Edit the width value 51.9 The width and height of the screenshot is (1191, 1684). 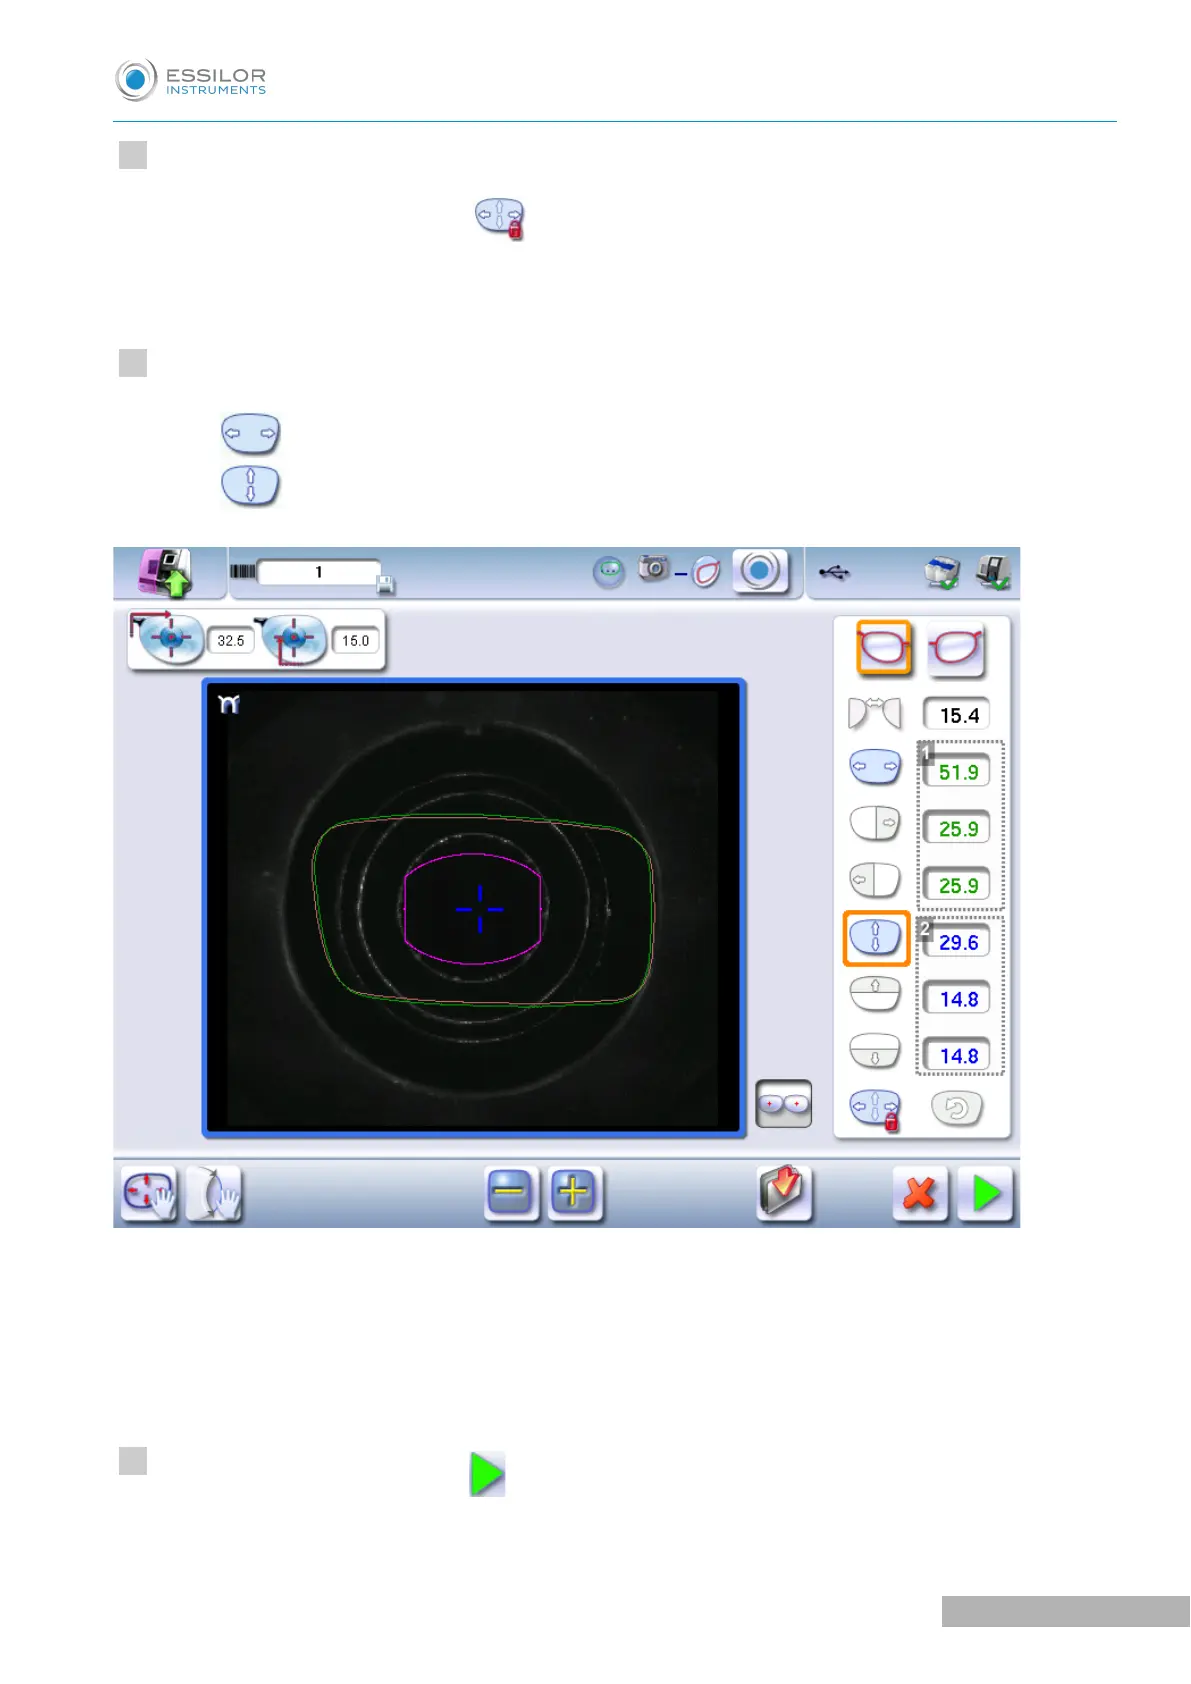(958, 772)
